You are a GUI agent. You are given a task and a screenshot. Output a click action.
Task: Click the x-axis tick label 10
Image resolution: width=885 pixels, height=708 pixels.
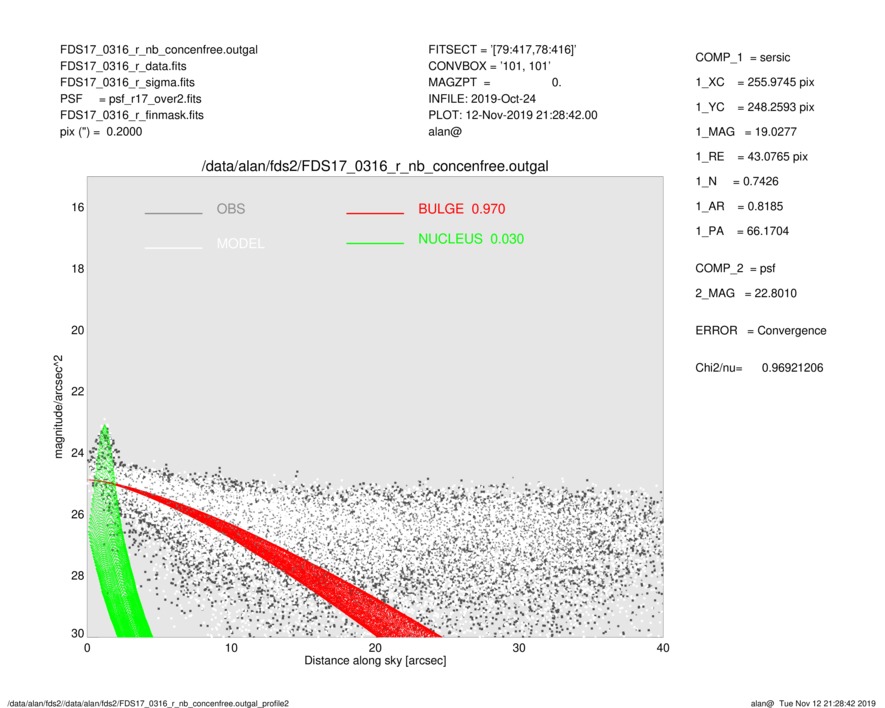tap(231, 648)
